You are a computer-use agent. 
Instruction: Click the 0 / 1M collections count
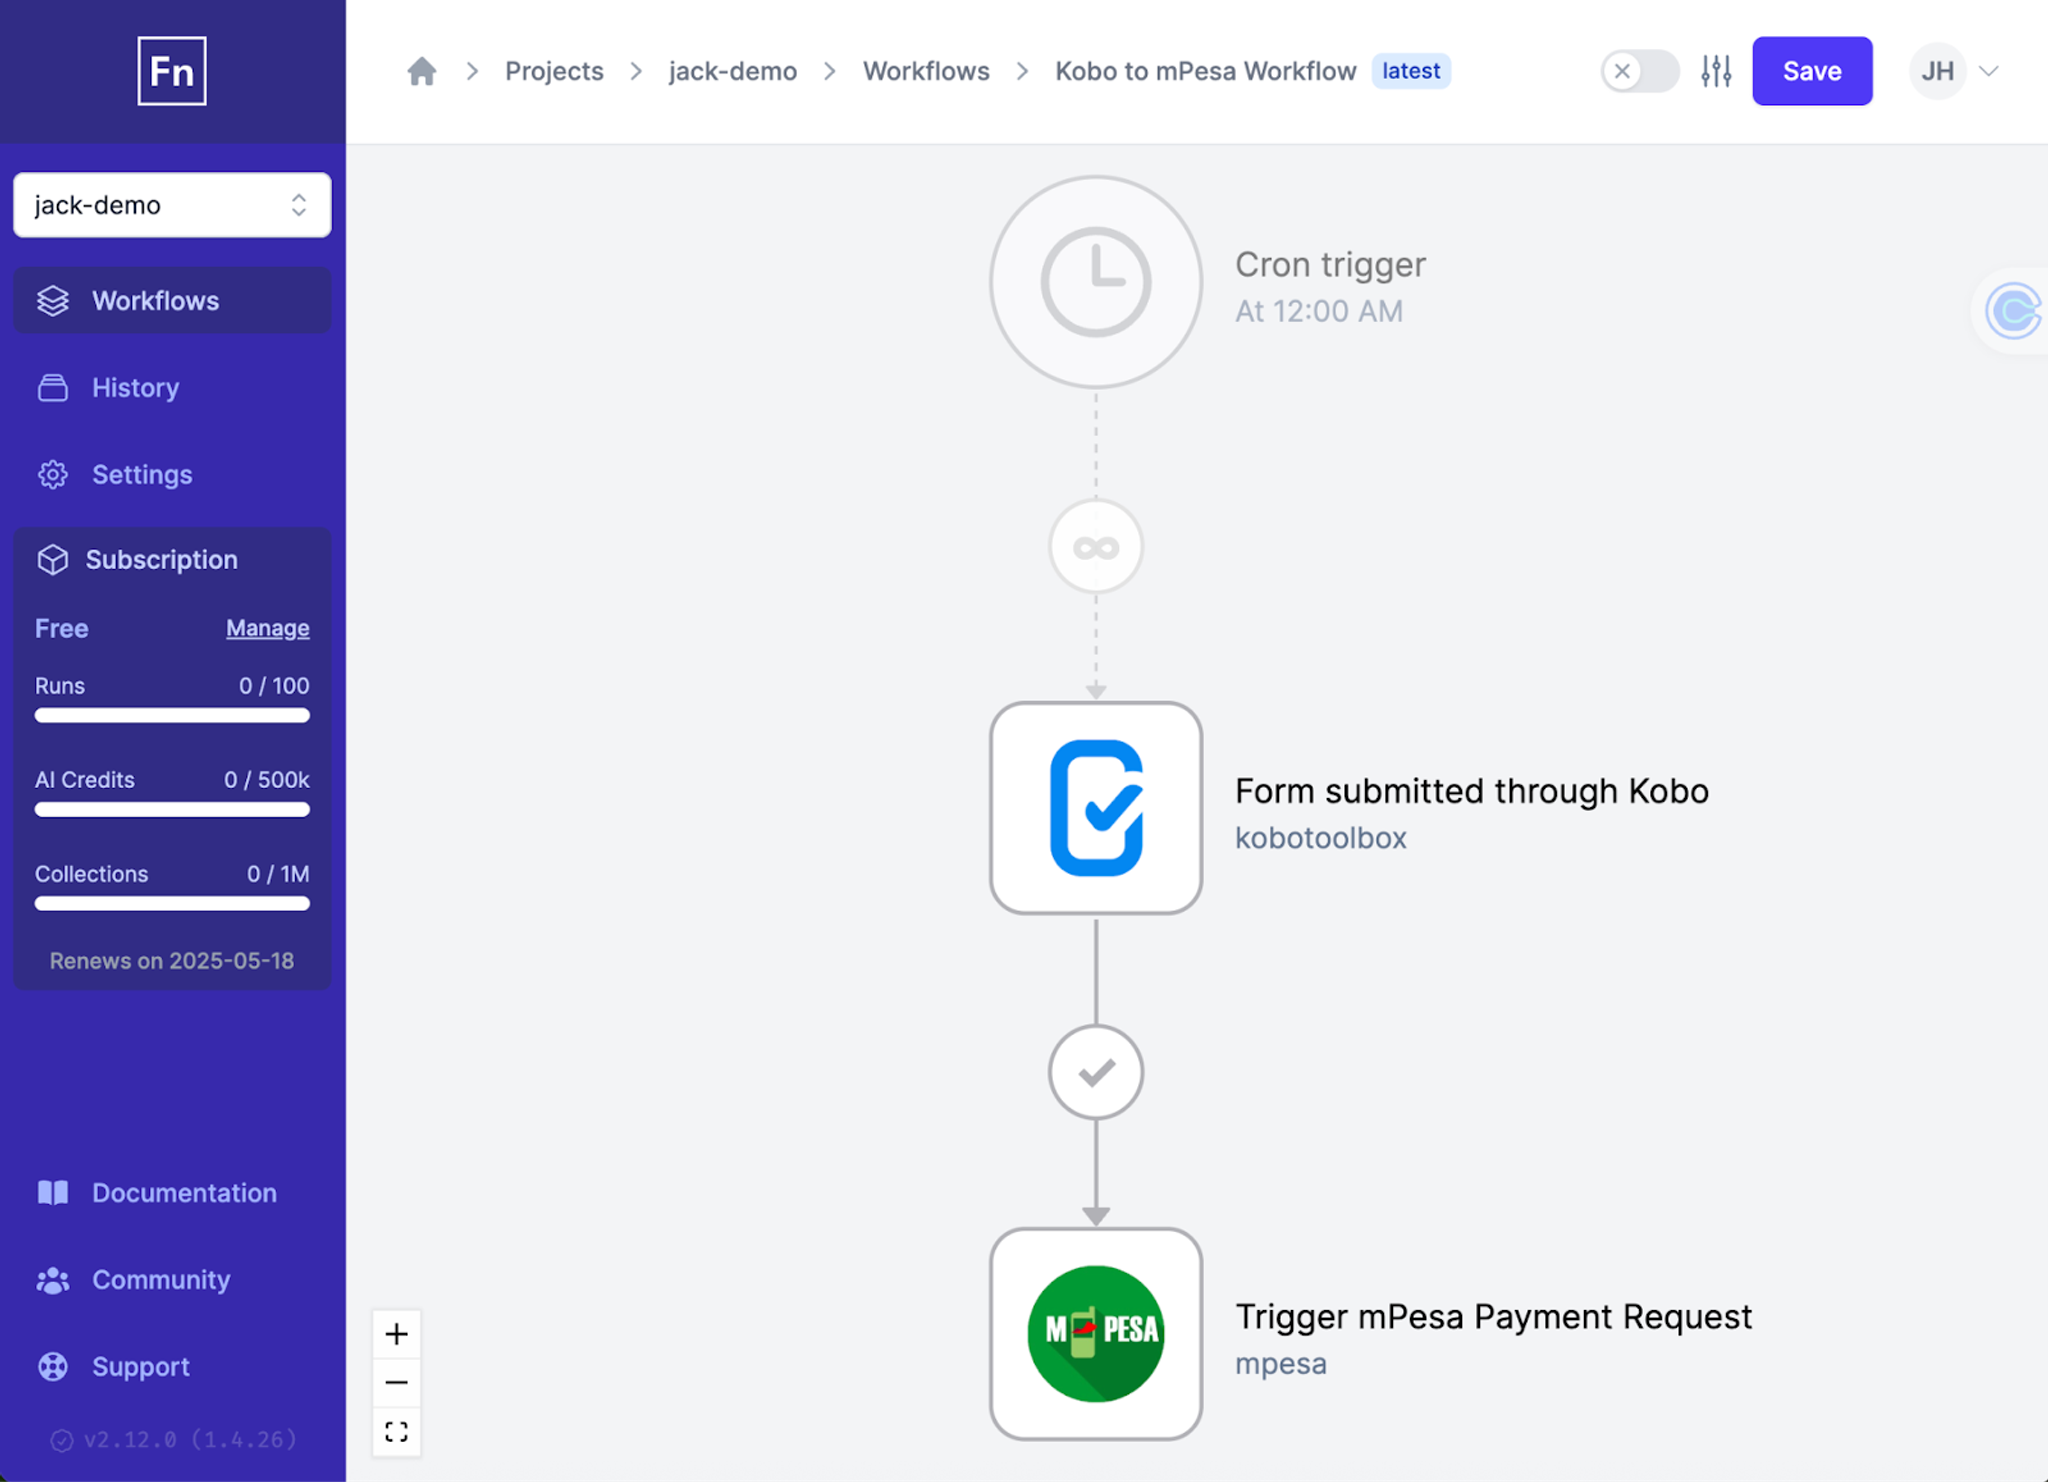pos(278,874)
